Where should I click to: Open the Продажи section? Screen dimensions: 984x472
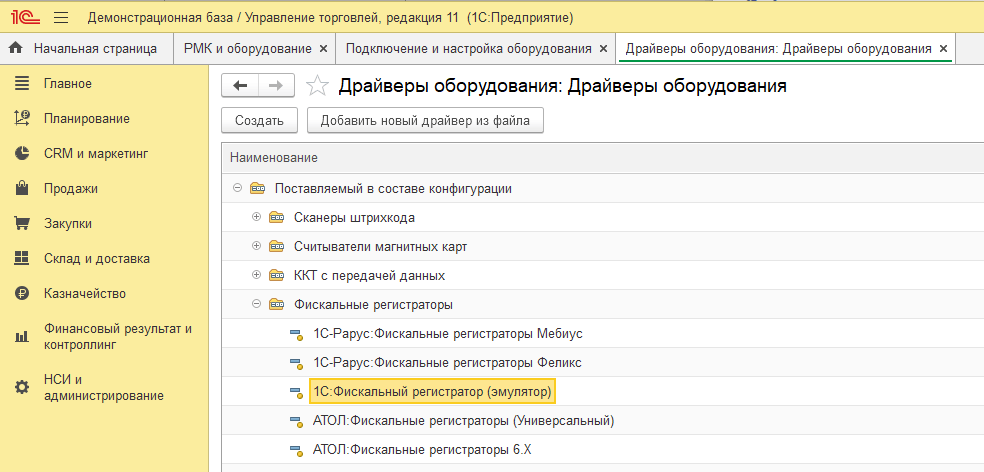(71, 188)
